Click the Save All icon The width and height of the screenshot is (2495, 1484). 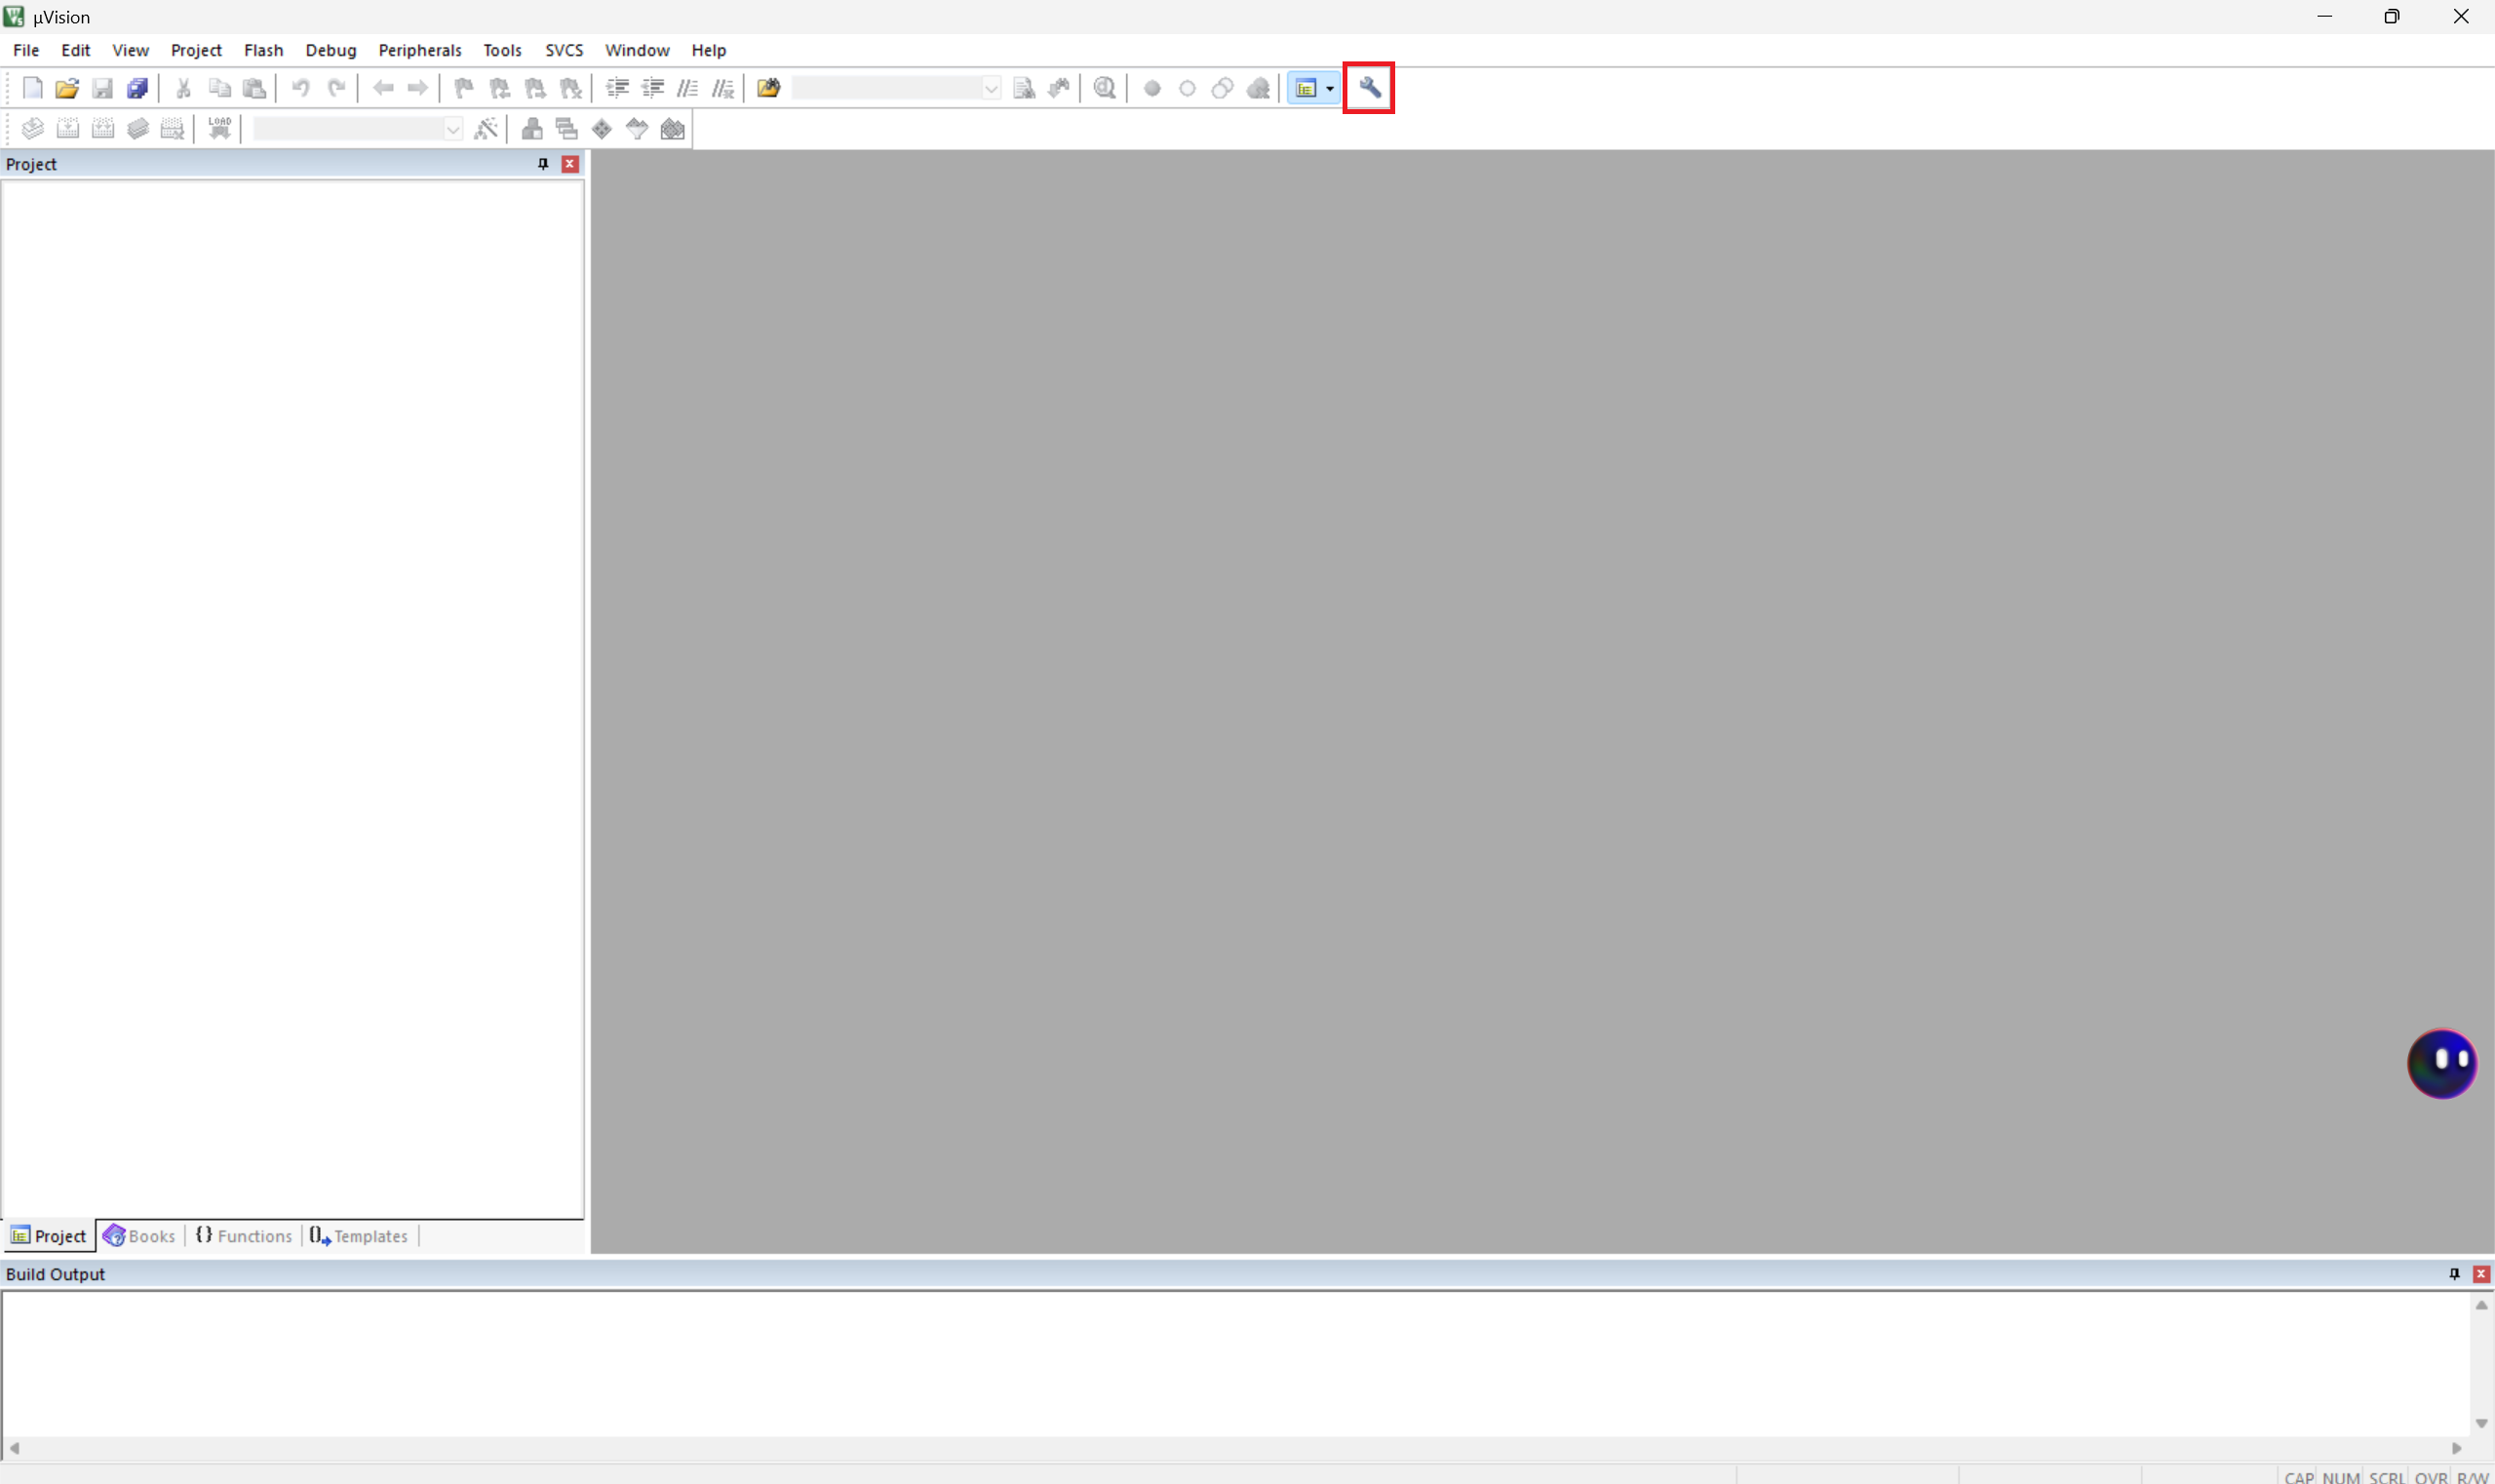[x=138, y=88]
